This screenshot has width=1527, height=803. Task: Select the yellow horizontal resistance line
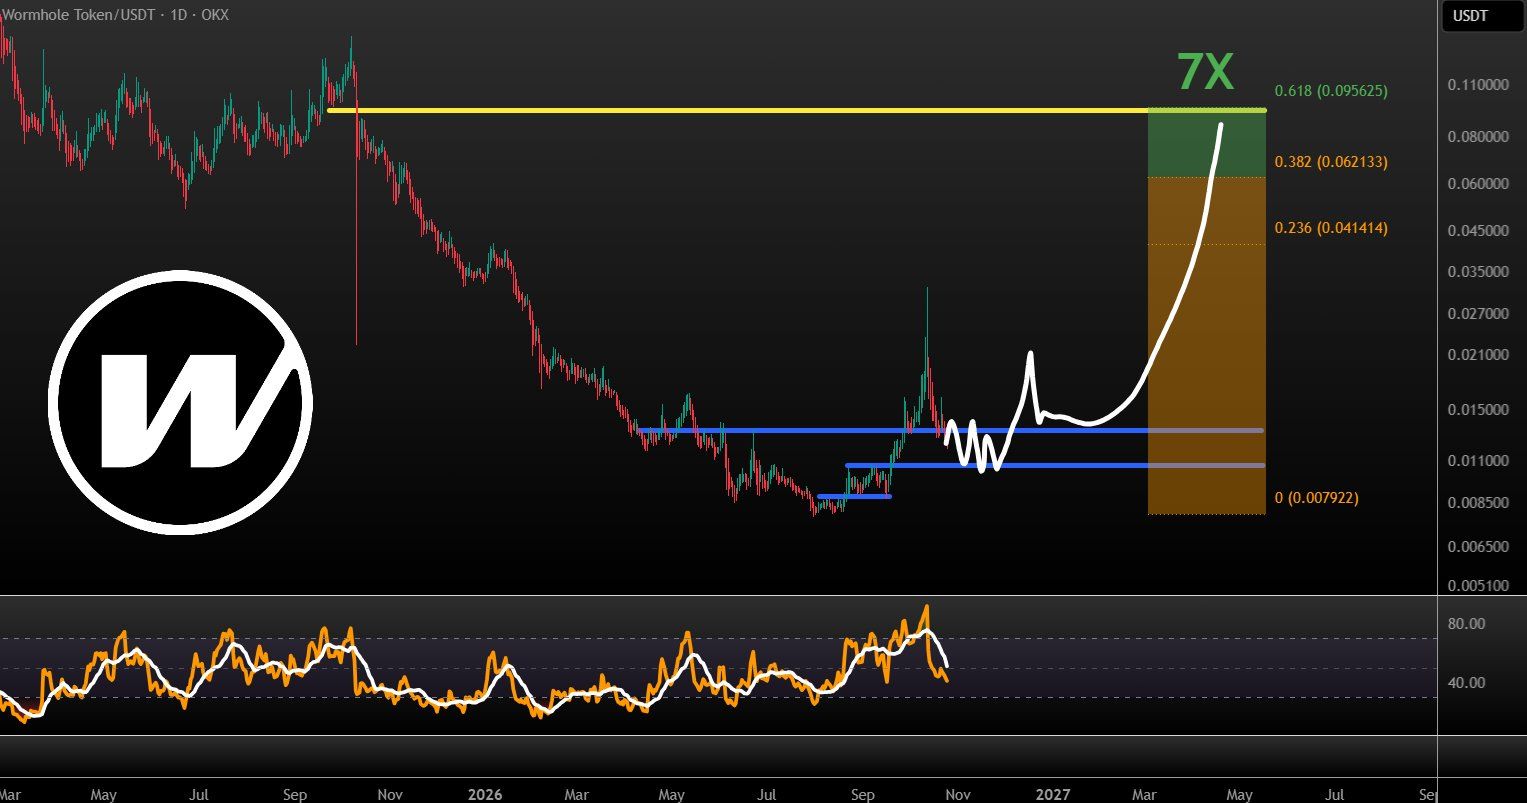click(796, 110)
